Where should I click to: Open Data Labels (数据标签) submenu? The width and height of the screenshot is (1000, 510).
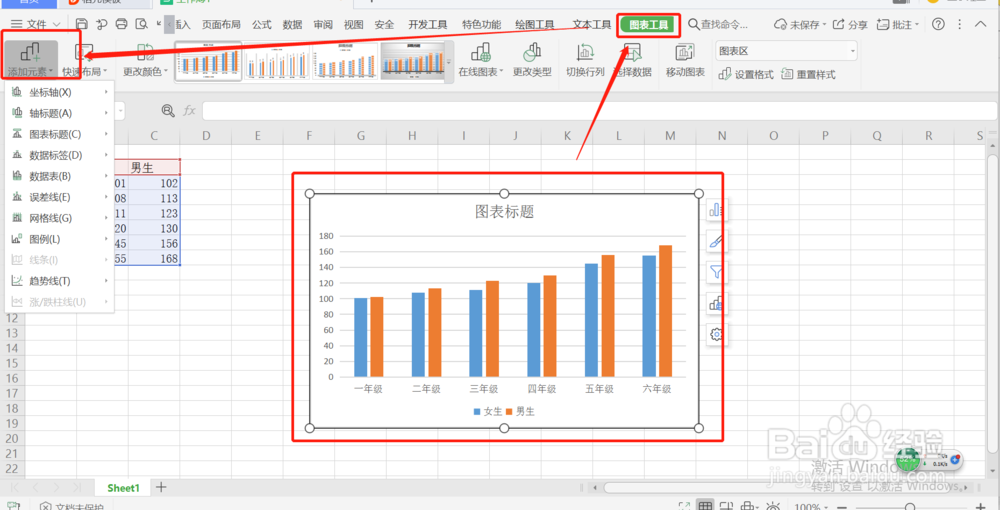point(59,155)
